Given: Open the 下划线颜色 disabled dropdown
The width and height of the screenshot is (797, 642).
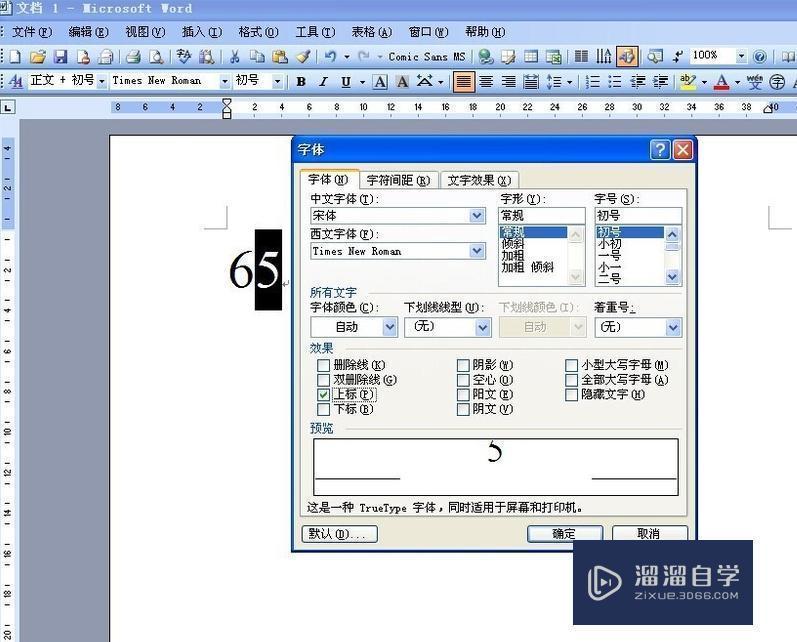Looking at the screenshot, I should [578, 327].
